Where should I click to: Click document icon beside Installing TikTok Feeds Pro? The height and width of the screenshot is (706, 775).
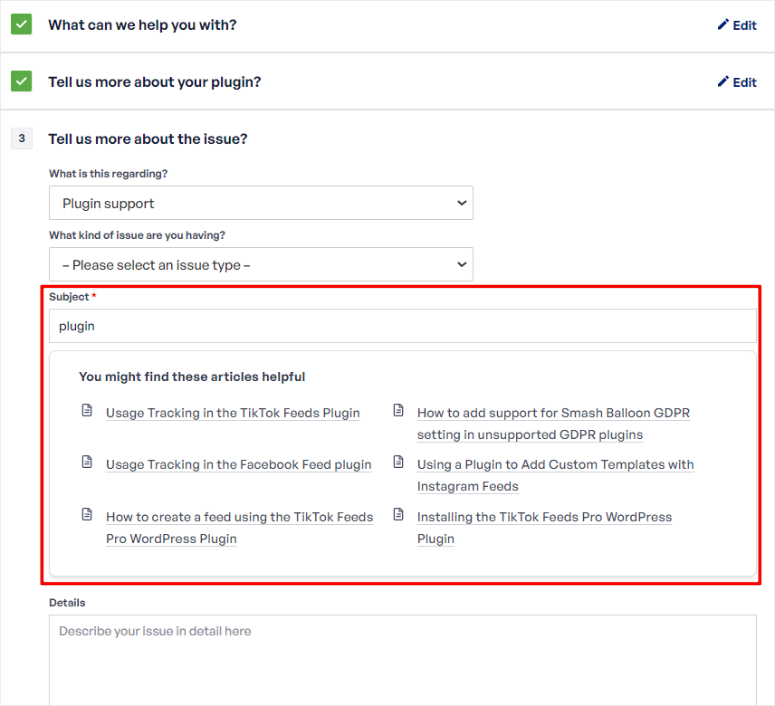(398, 515)
